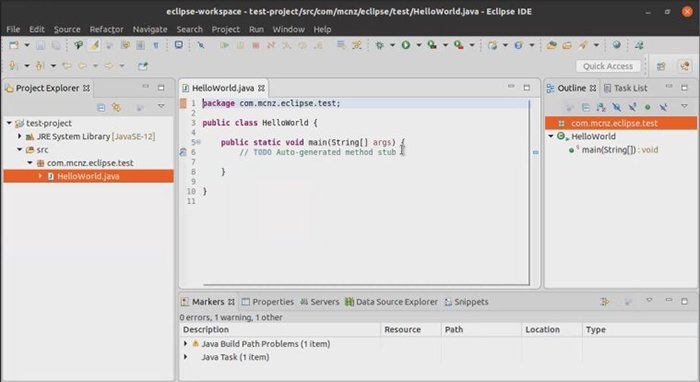Click the New Java Class toolbar icon

(x=518, y=45)
